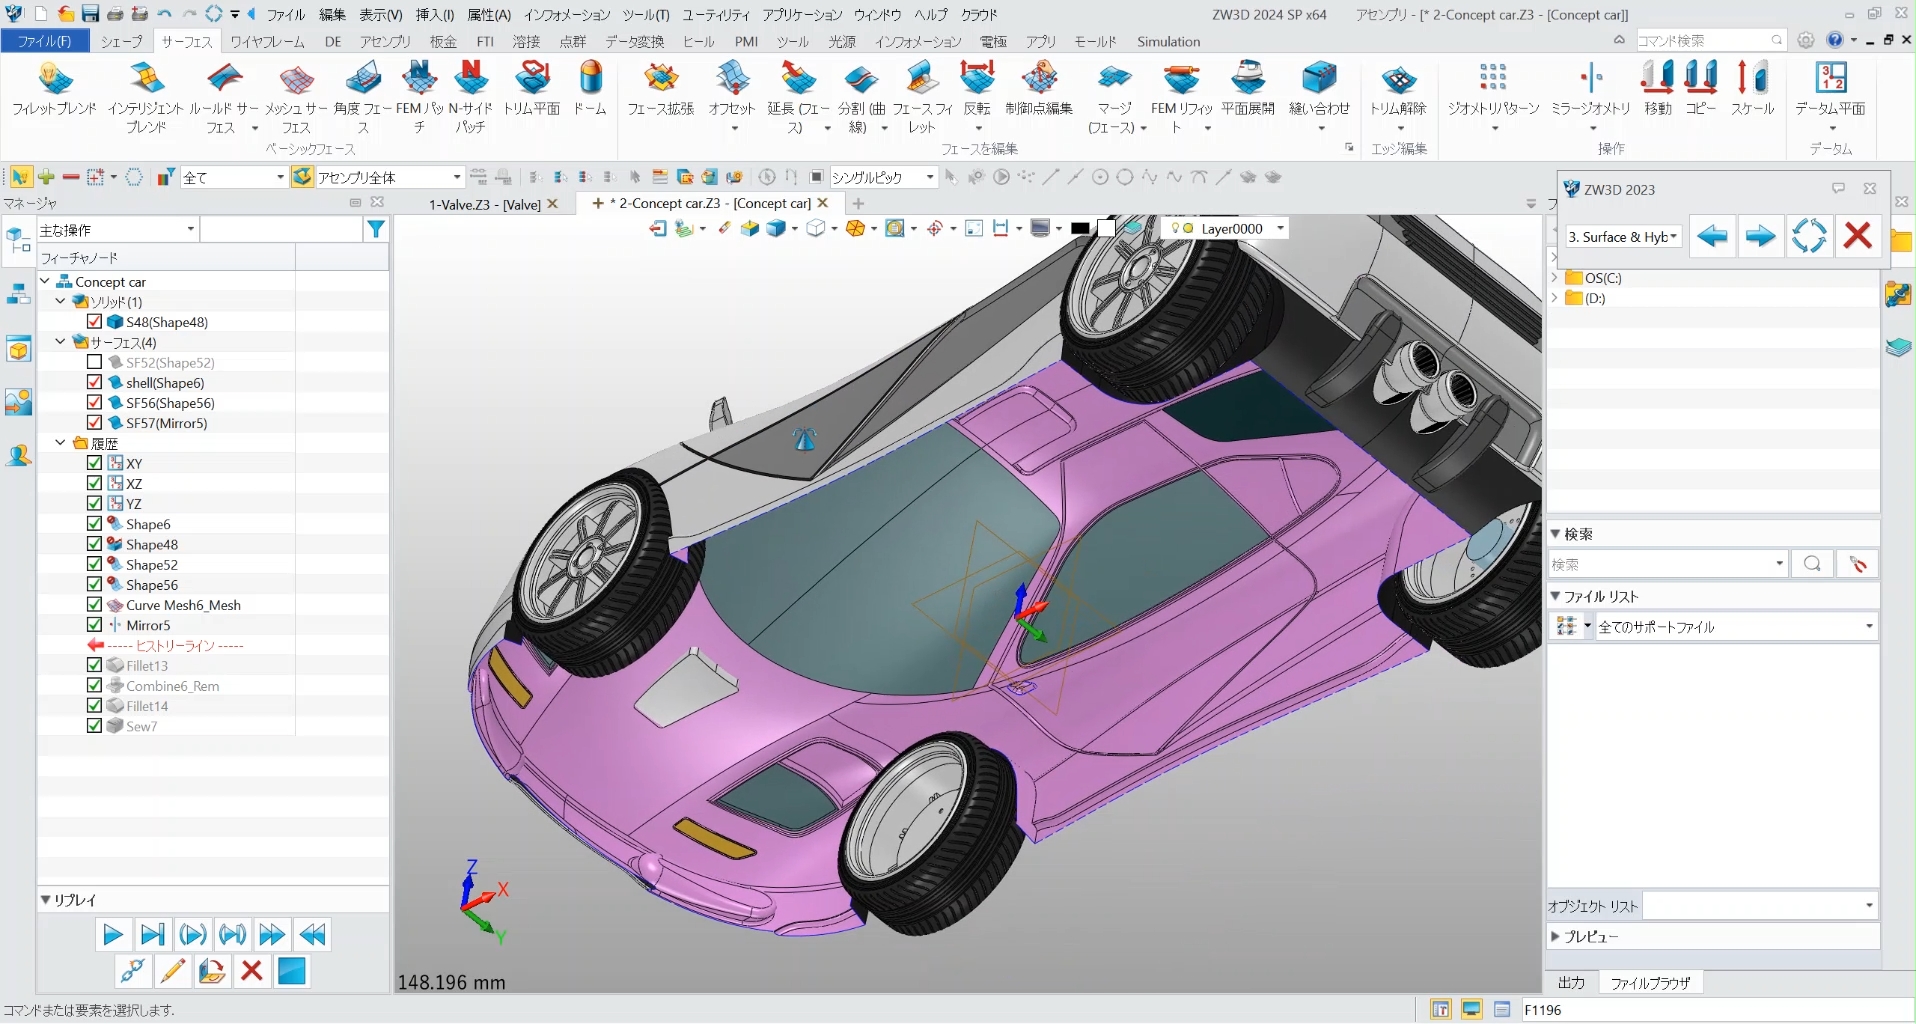Check the SF52(Shape52) surface checkbox

pos(94,362)
